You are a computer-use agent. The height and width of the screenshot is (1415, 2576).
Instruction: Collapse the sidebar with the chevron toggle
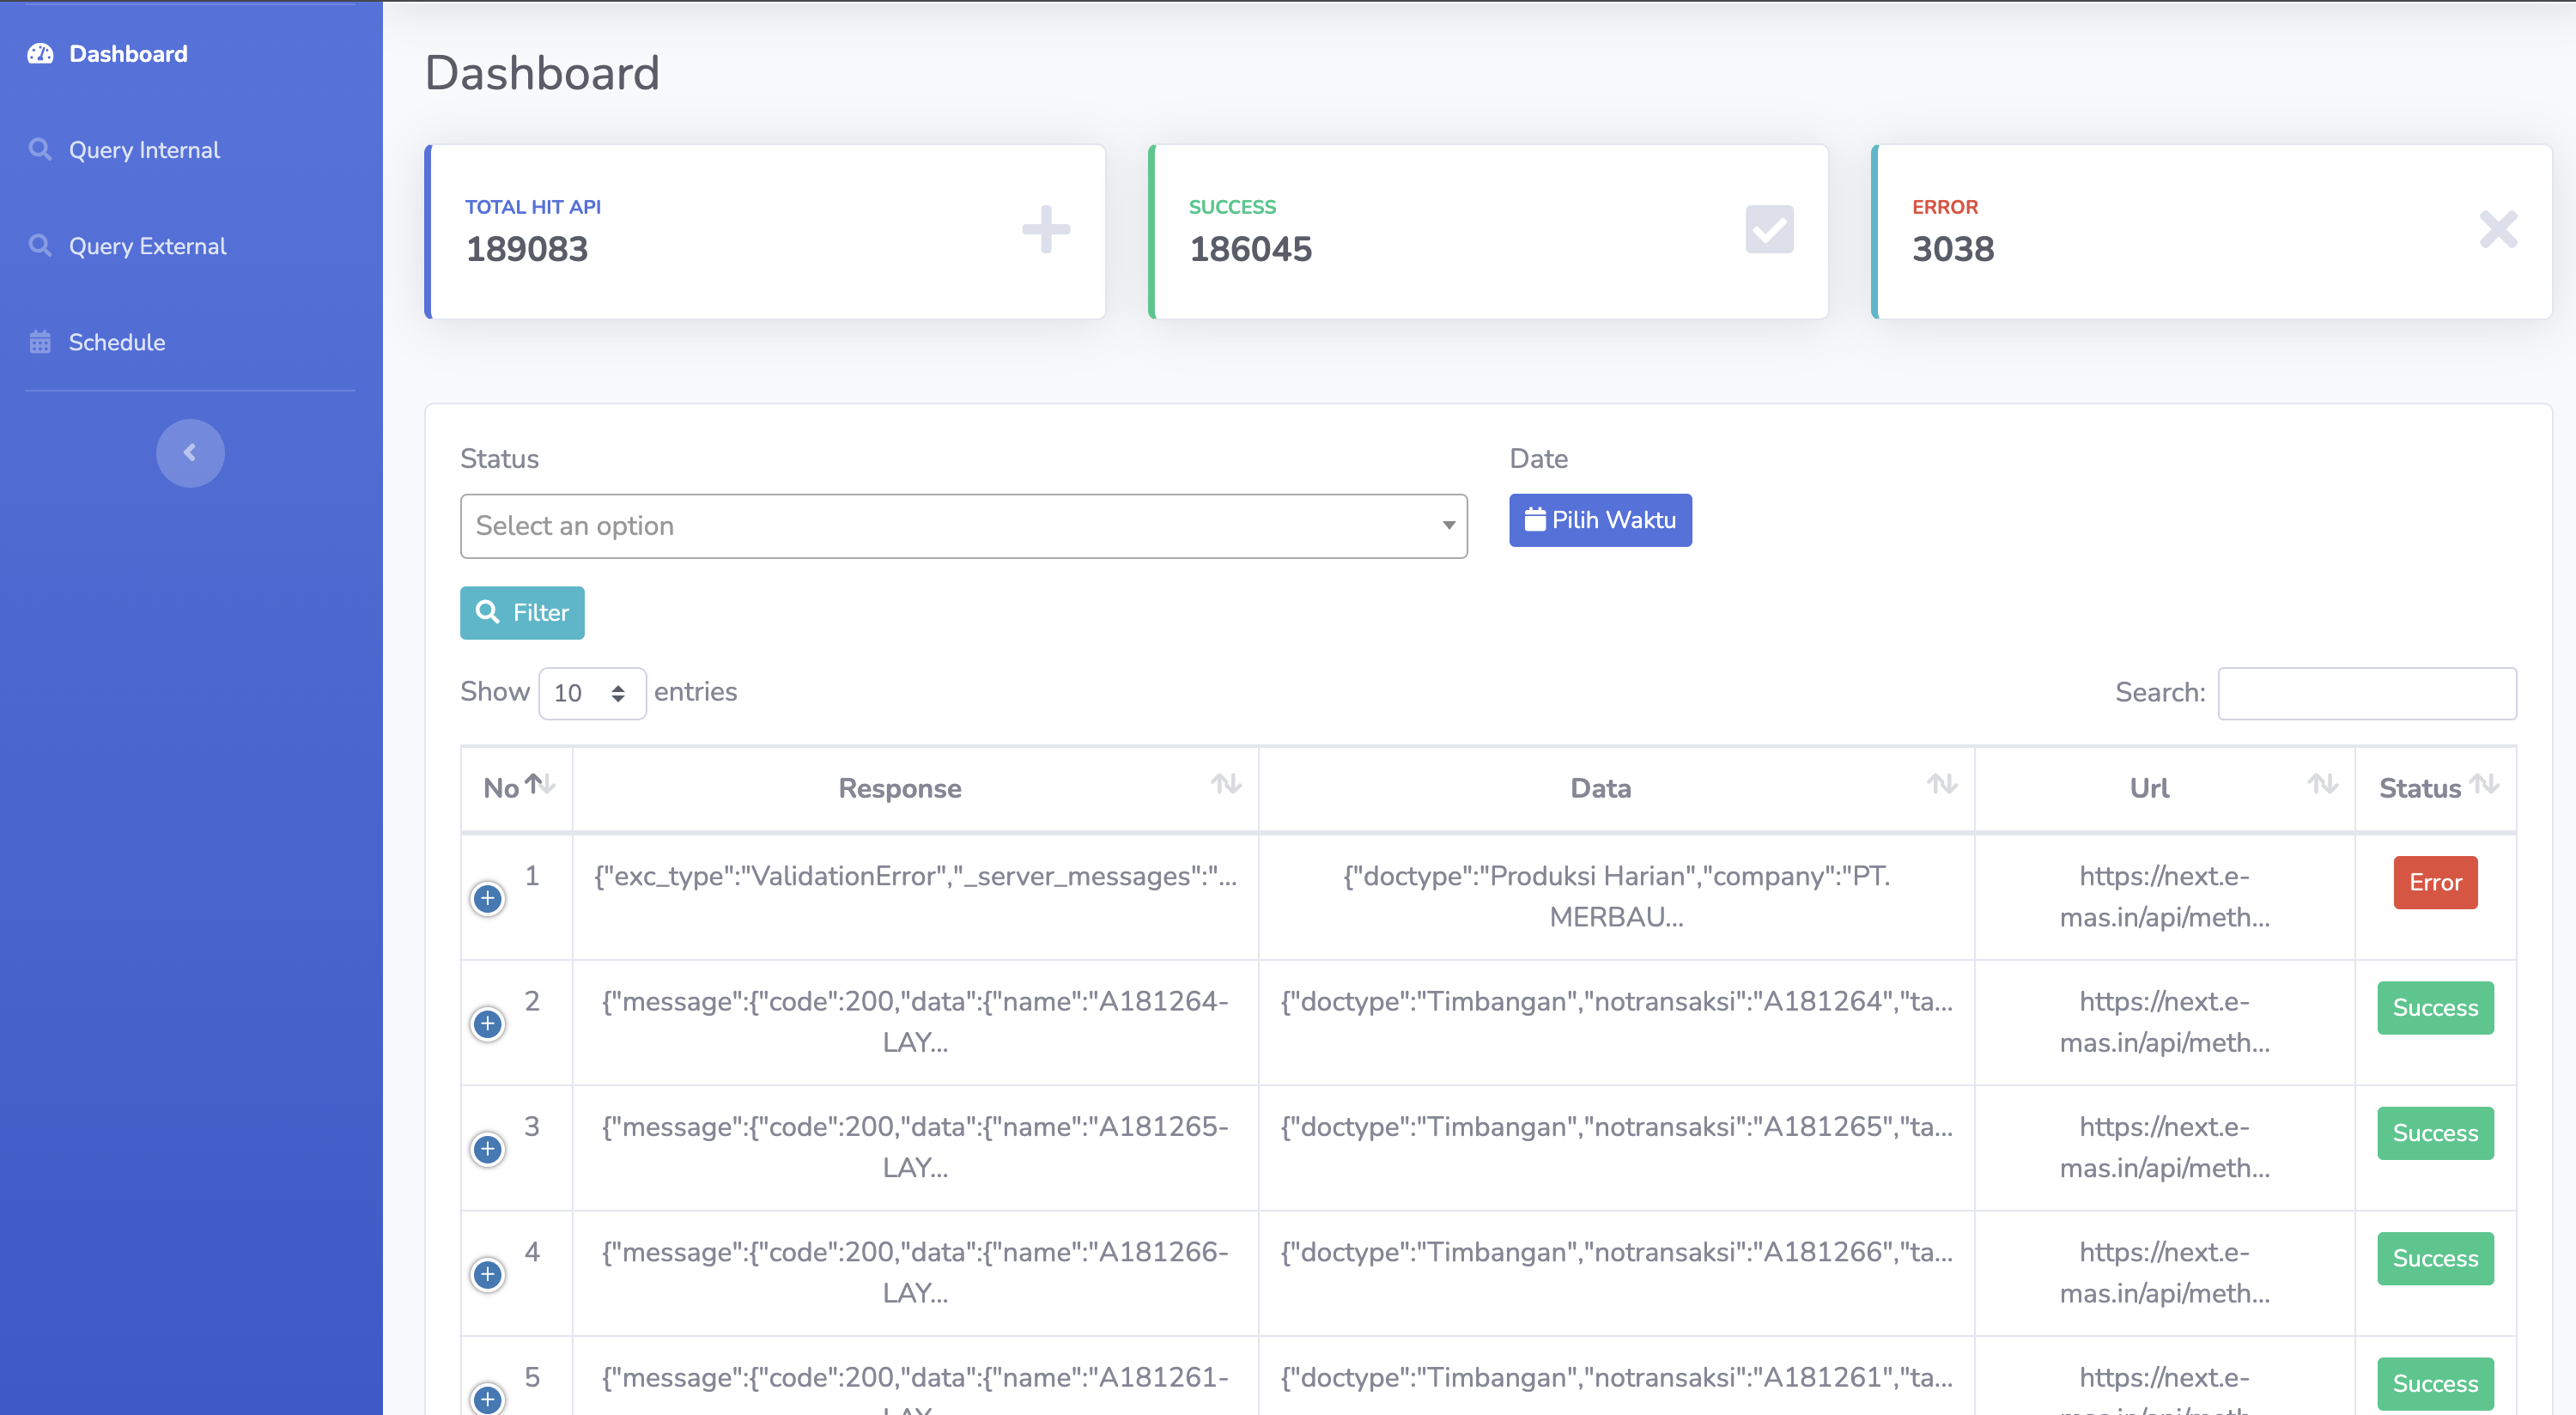[190, 453]
